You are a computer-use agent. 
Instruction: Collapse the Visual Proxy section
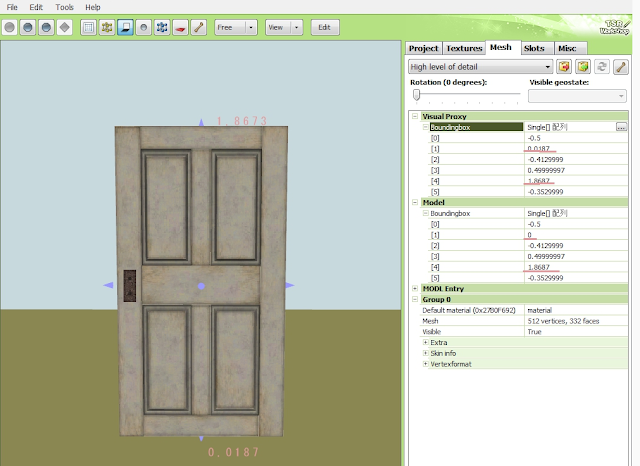pyautogui.click(x=415, y=116)
